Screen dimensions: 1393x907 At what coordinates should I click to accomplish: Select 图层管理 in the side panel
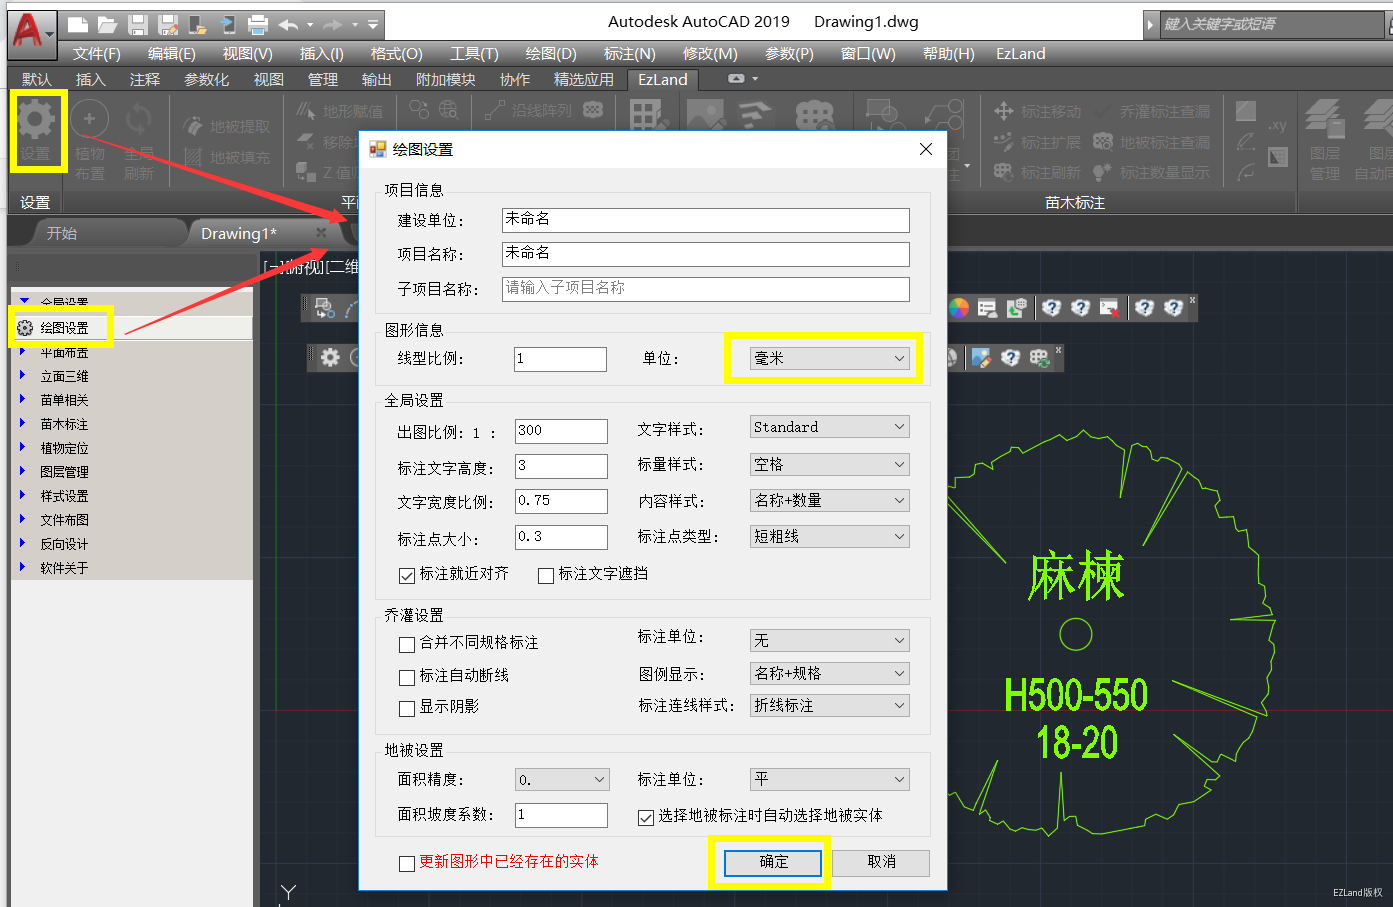(64, 472)
